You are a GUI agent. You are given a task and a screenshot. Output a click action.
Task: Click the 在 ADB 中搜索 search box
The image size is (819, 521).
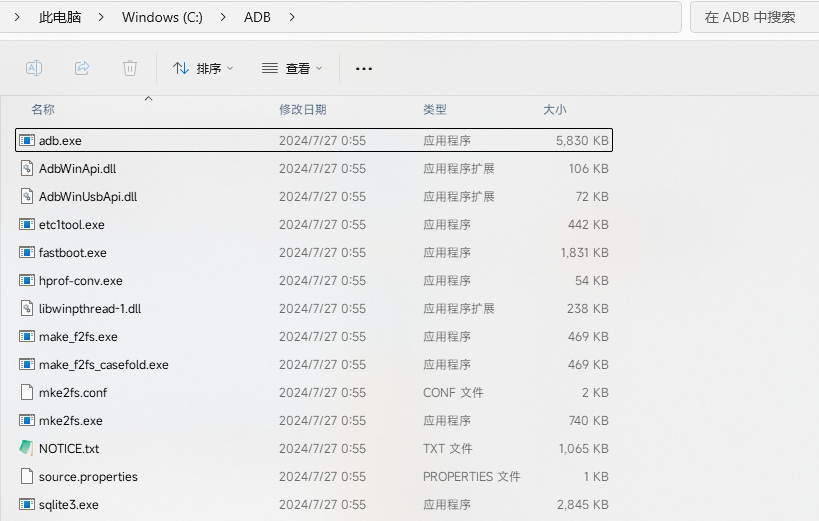[754, 17]
